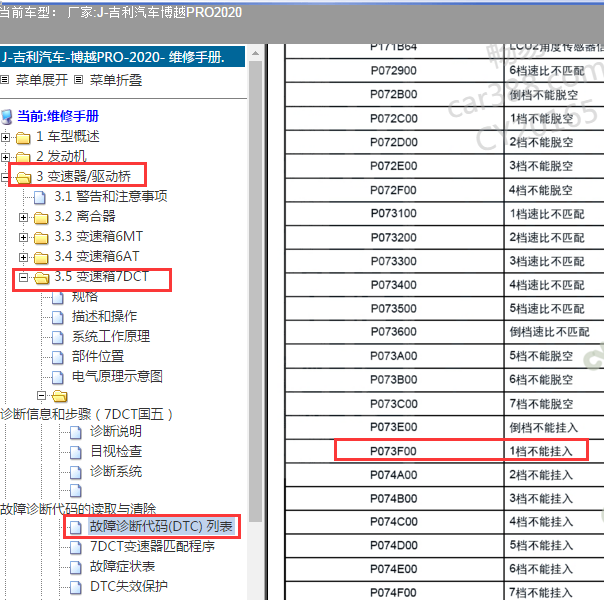The image size is (604, 600).
Task: Click the open folder icon of 3 变速器/驱动桥
Action: [23, 178]
